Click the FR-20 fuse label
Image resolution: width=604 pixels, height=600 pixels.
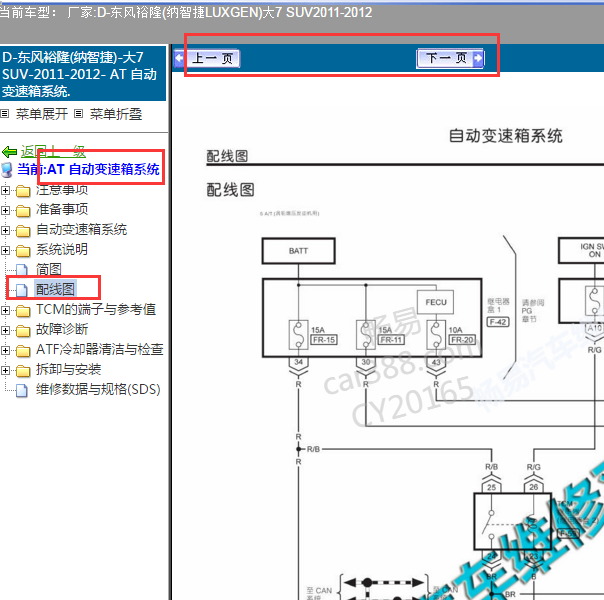(x=462, y=340)
